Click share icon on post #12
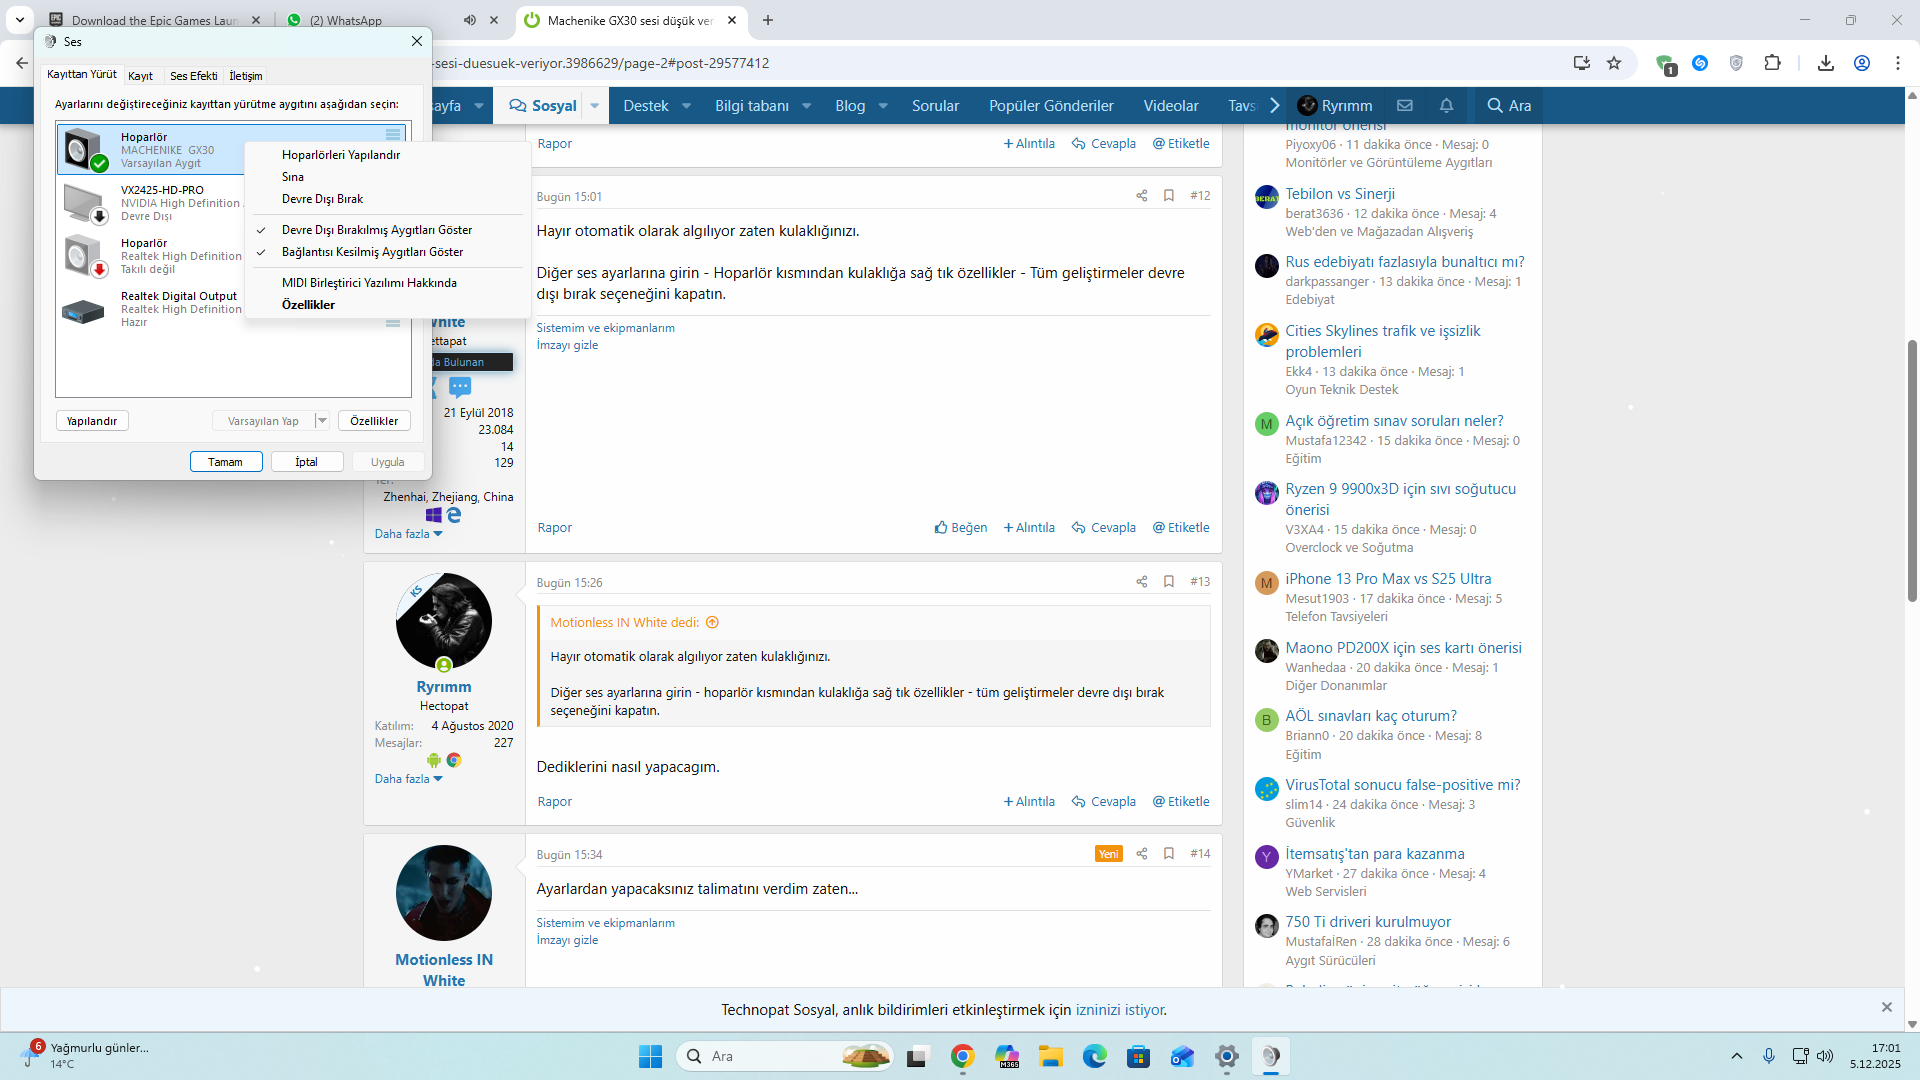This screenshot has width=1920, height=1080. click(x=1141, y=196)
